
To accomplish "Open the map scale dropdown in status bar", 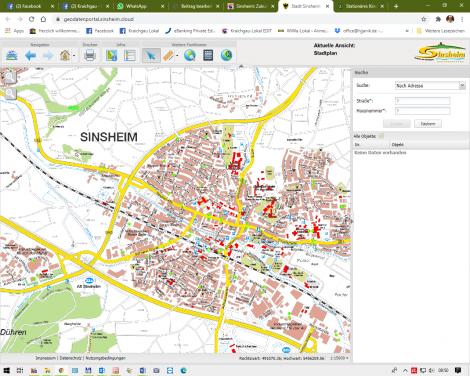I will tap(339, 358).
